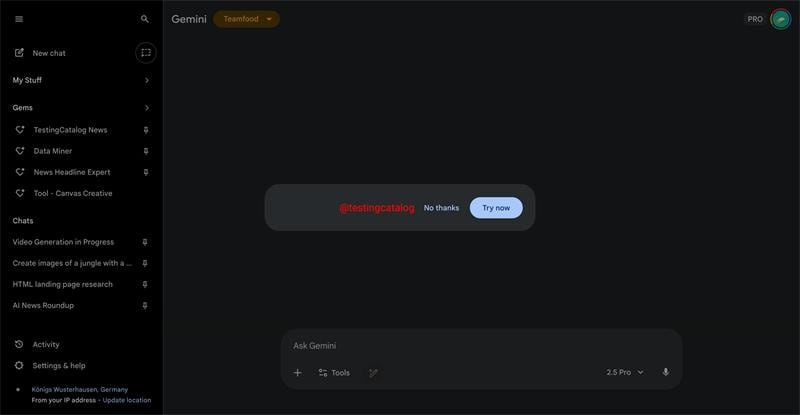This screenshot has height=415, width=800.
Task: Expand the Gems section chevron
Action: 147,108
